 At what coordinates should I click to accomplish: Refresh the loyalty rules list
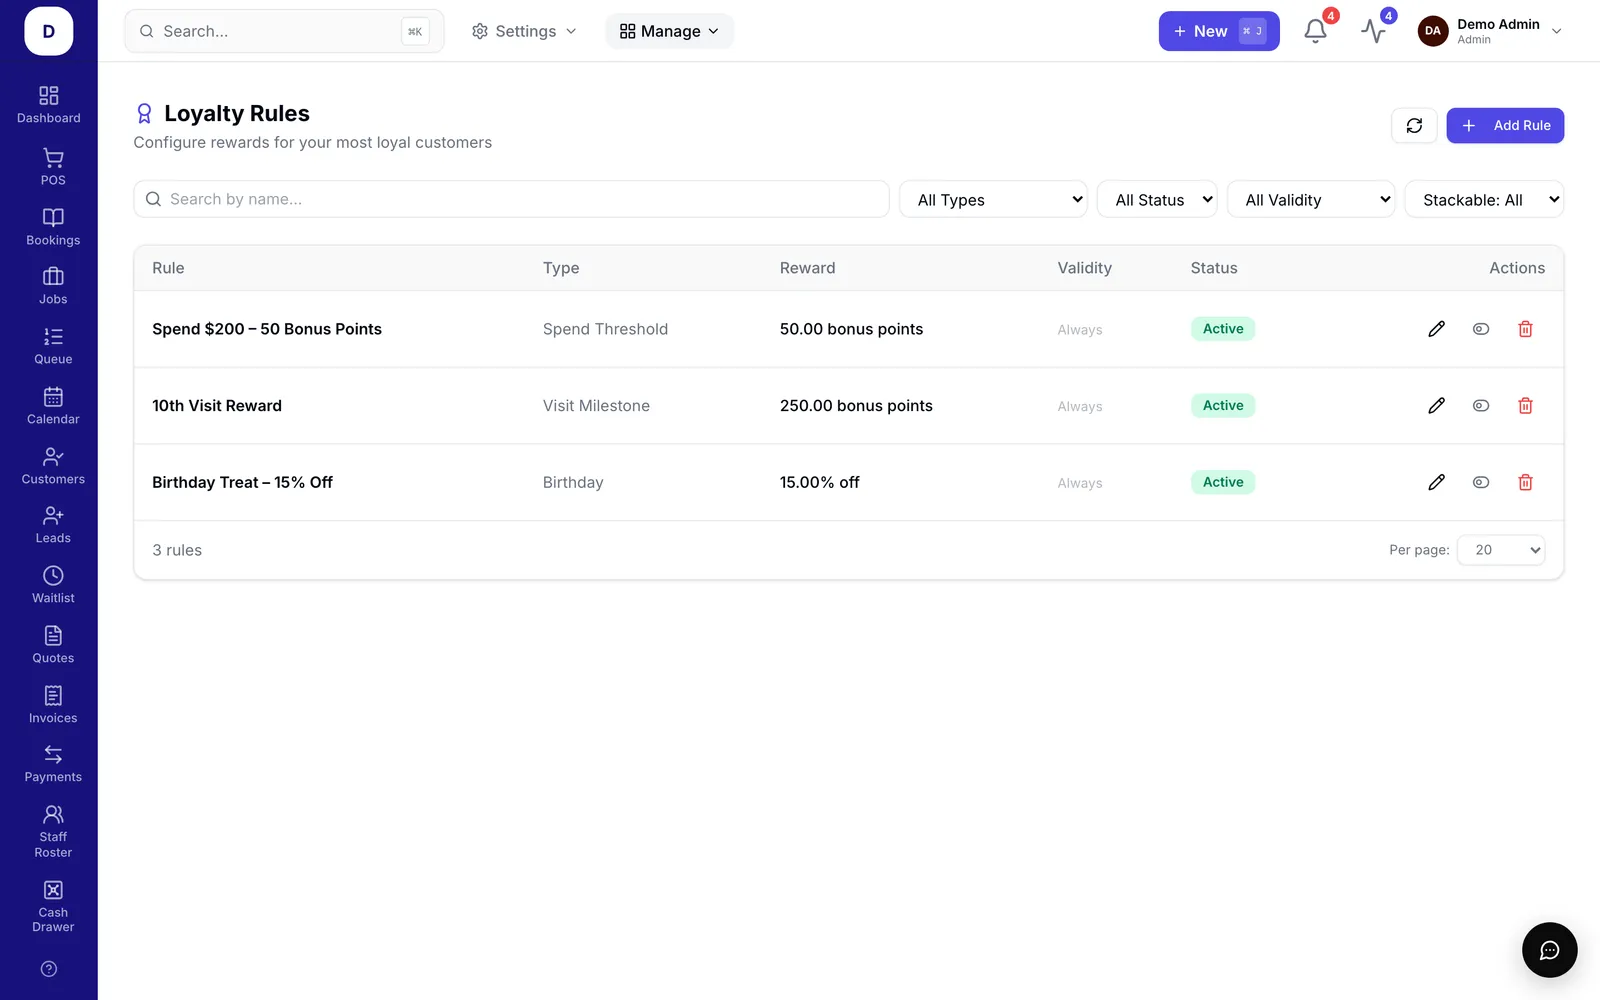[1414, 126]
